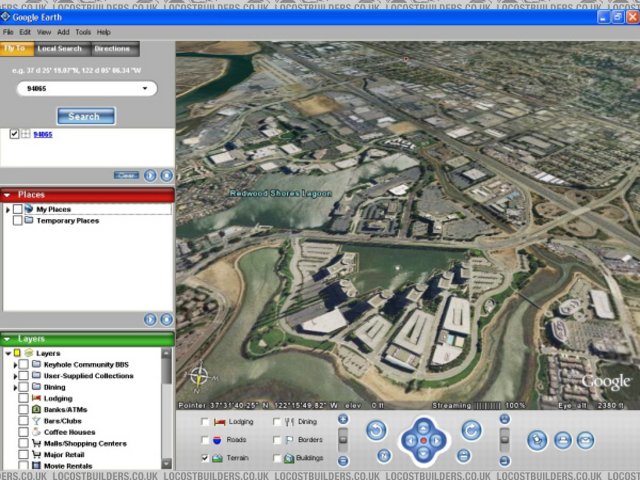This screenshot has height=480, width=640.
Task: Check Coffee Houses layer checkbox
Action: click(23, 432)
